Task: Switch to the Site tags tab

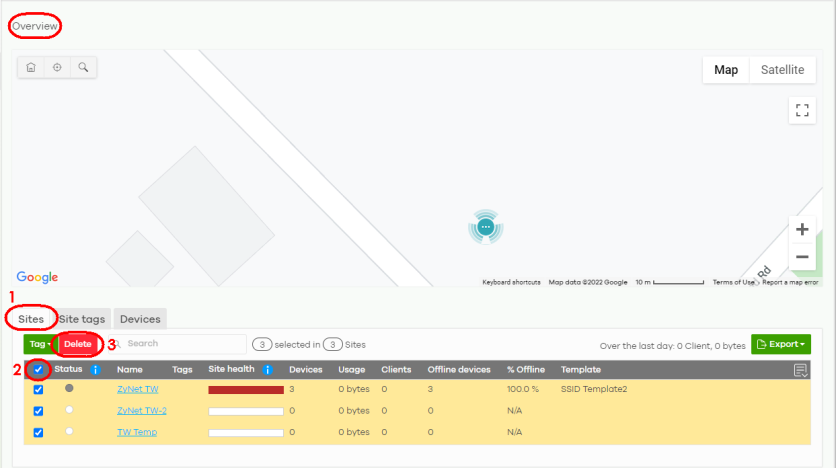Action: 83,319
